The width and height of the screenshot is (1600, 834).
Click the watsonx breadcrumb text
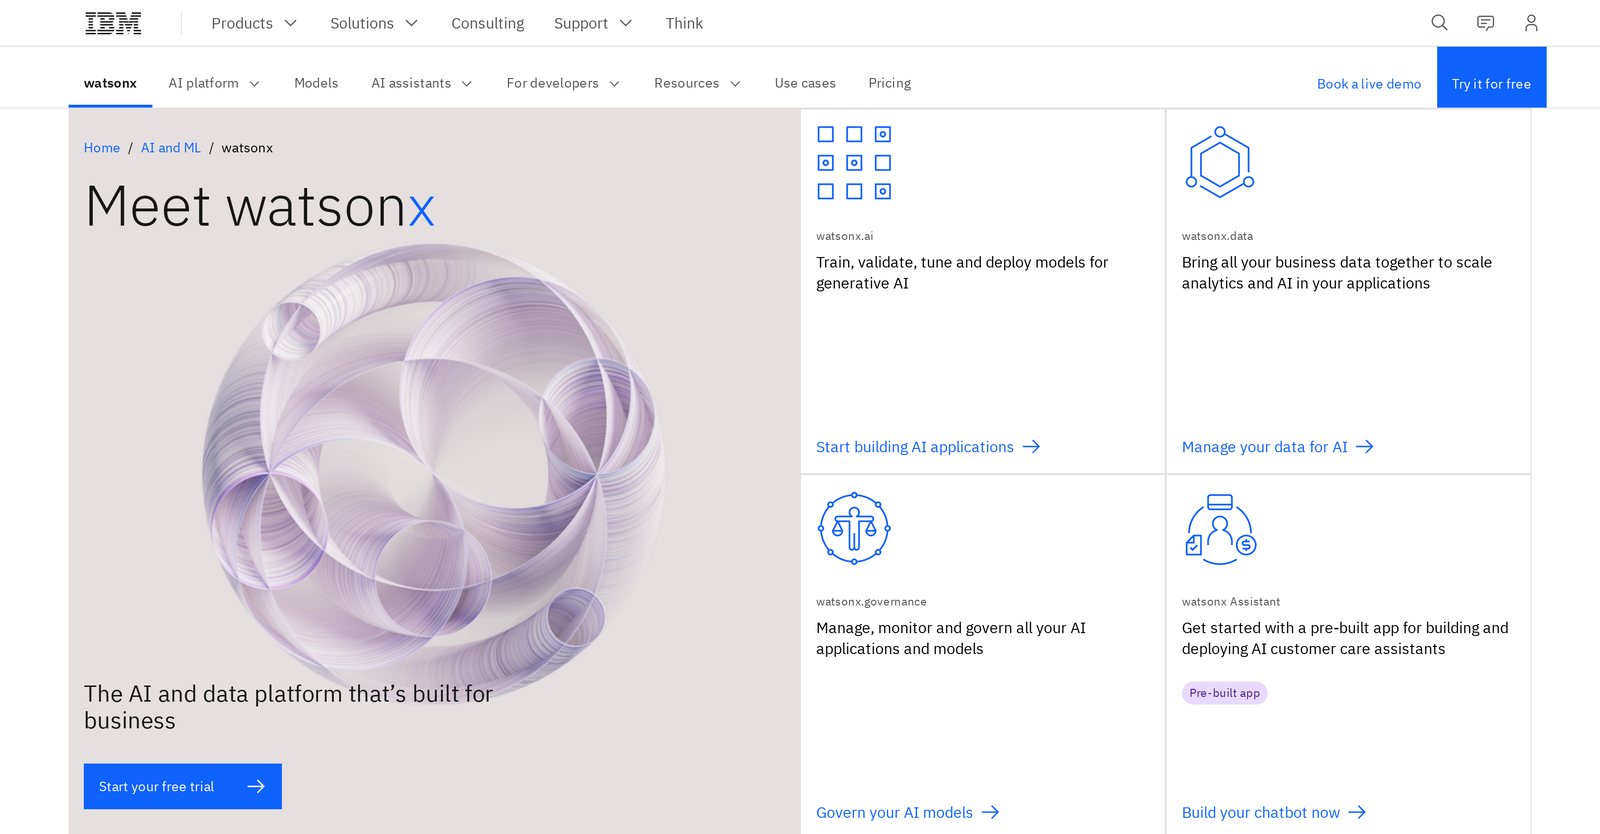coord(247,148)
